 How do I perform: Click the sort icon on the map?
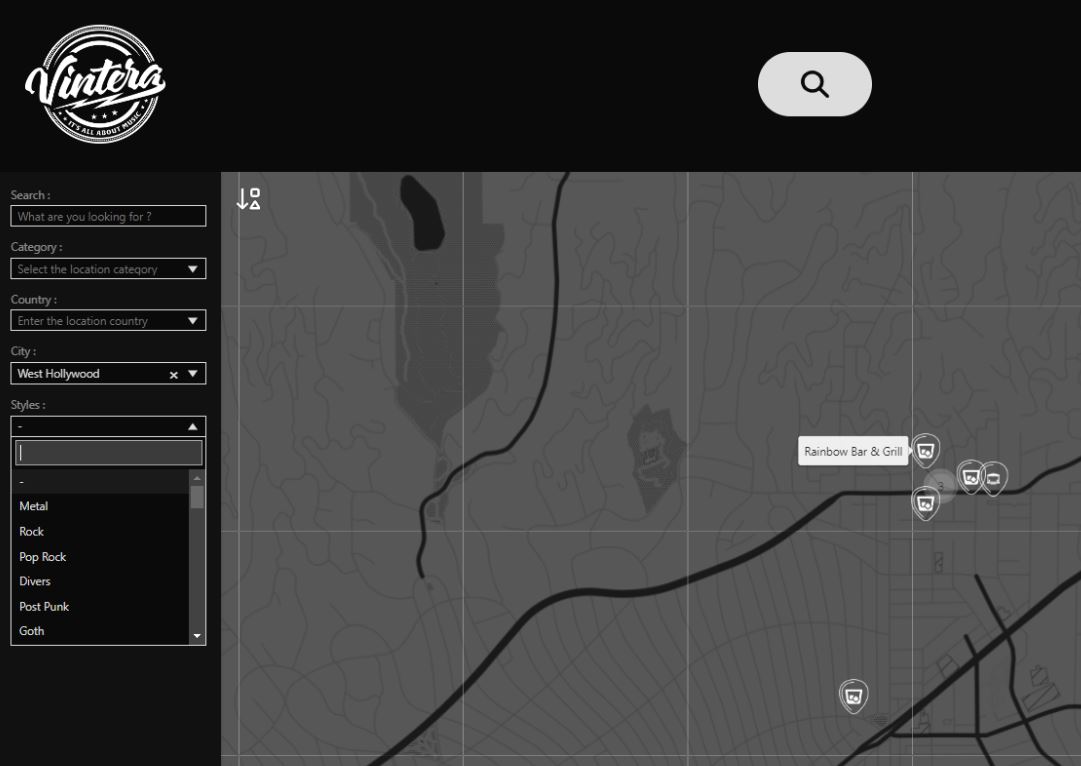point(248,199)
